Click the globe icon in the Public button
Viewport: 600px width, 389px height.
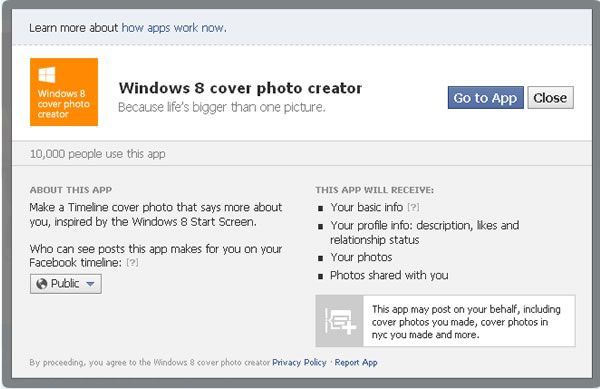[41, 284]
